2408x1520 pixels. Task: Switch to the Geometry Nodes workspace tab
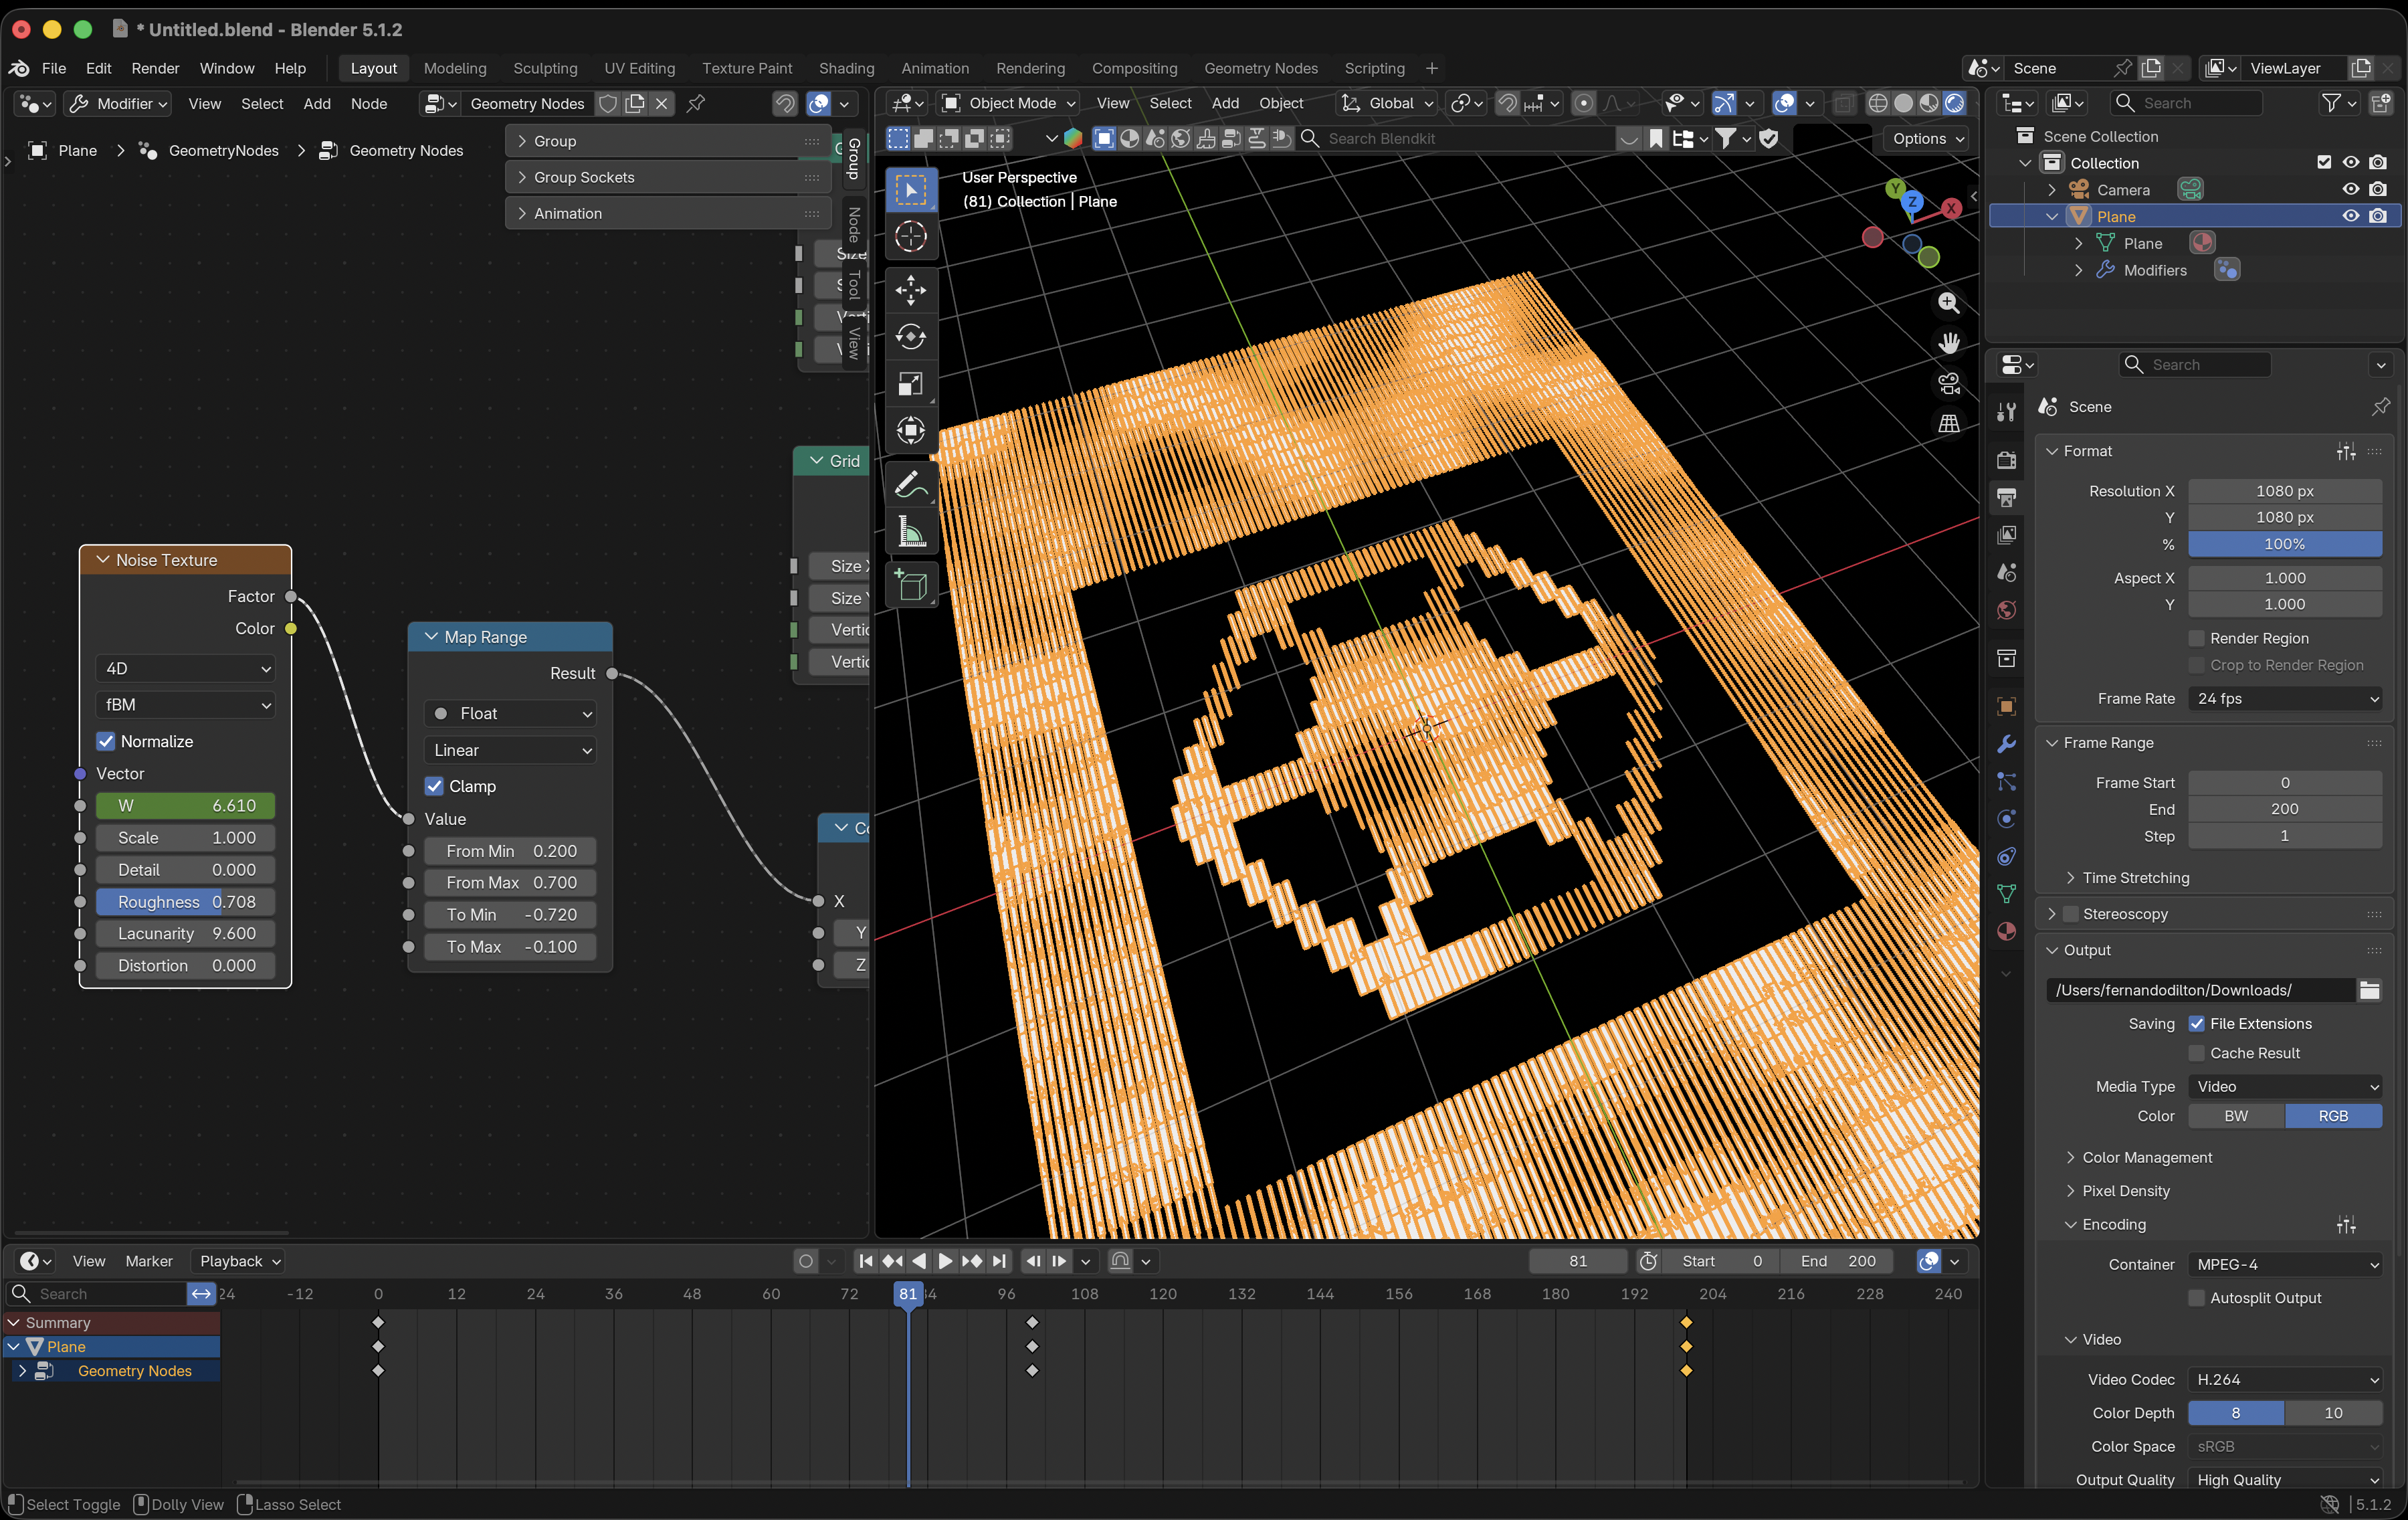click(x=1260, y=68)
